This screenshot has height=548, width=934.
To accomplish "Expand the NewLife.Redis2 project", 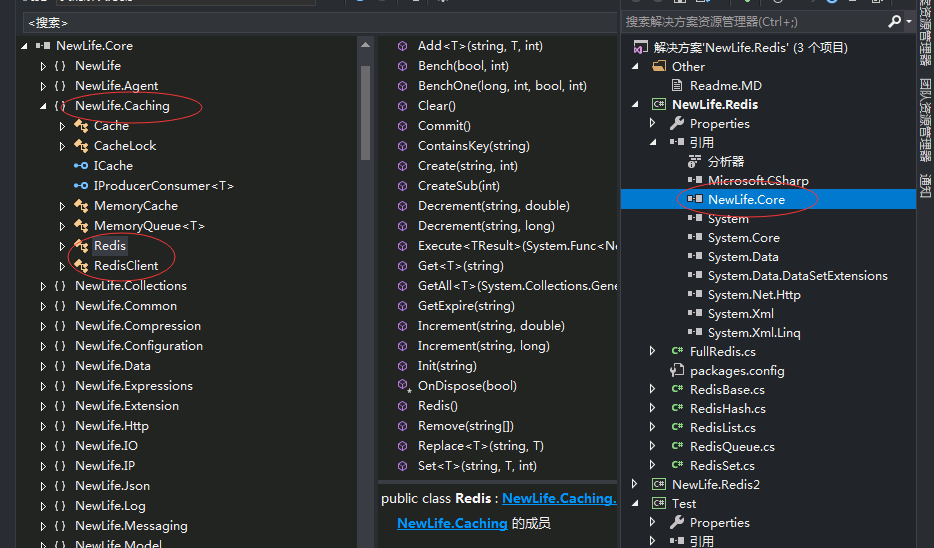I will (634, 485).
